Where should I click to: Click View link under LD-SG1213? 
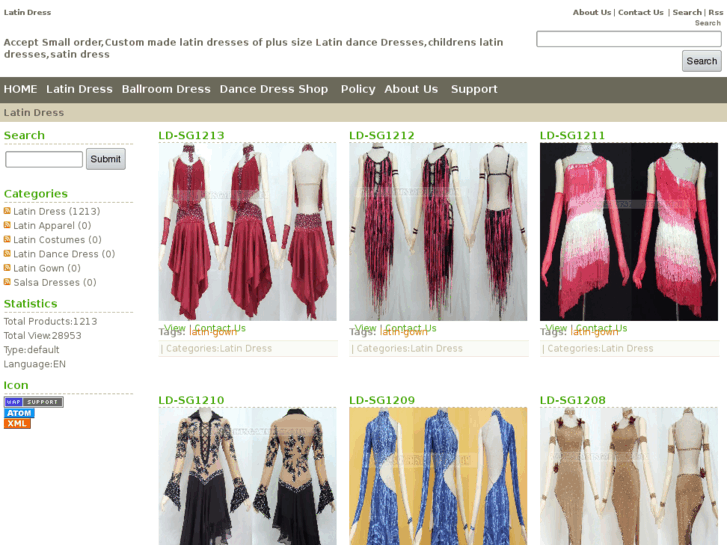coord(175,328)
